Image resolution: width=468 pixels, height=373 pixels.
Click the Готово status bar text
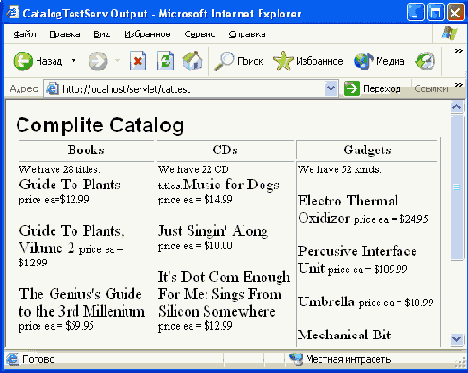click(38, 359)
